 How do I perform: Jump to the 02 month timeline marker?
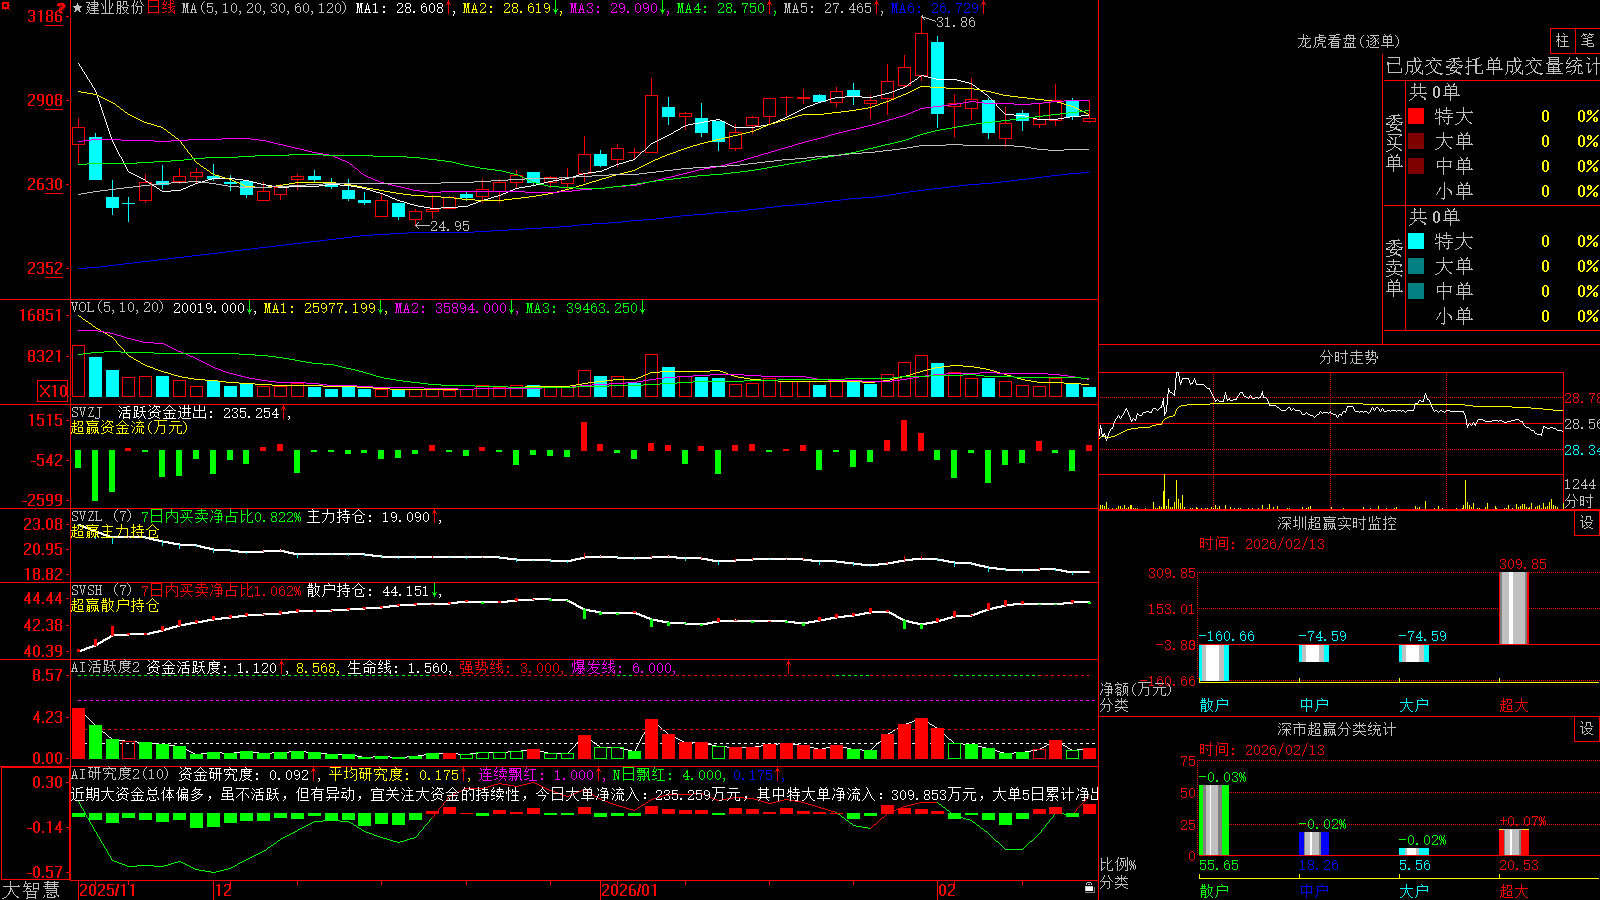tap(946, 890)
